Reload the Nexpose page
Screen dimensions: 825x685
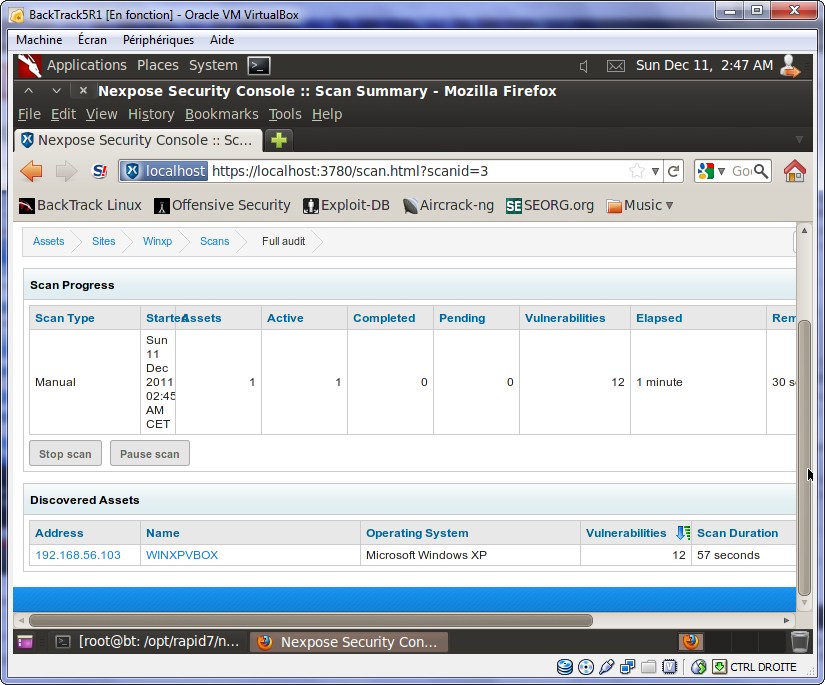click(673, 171)
